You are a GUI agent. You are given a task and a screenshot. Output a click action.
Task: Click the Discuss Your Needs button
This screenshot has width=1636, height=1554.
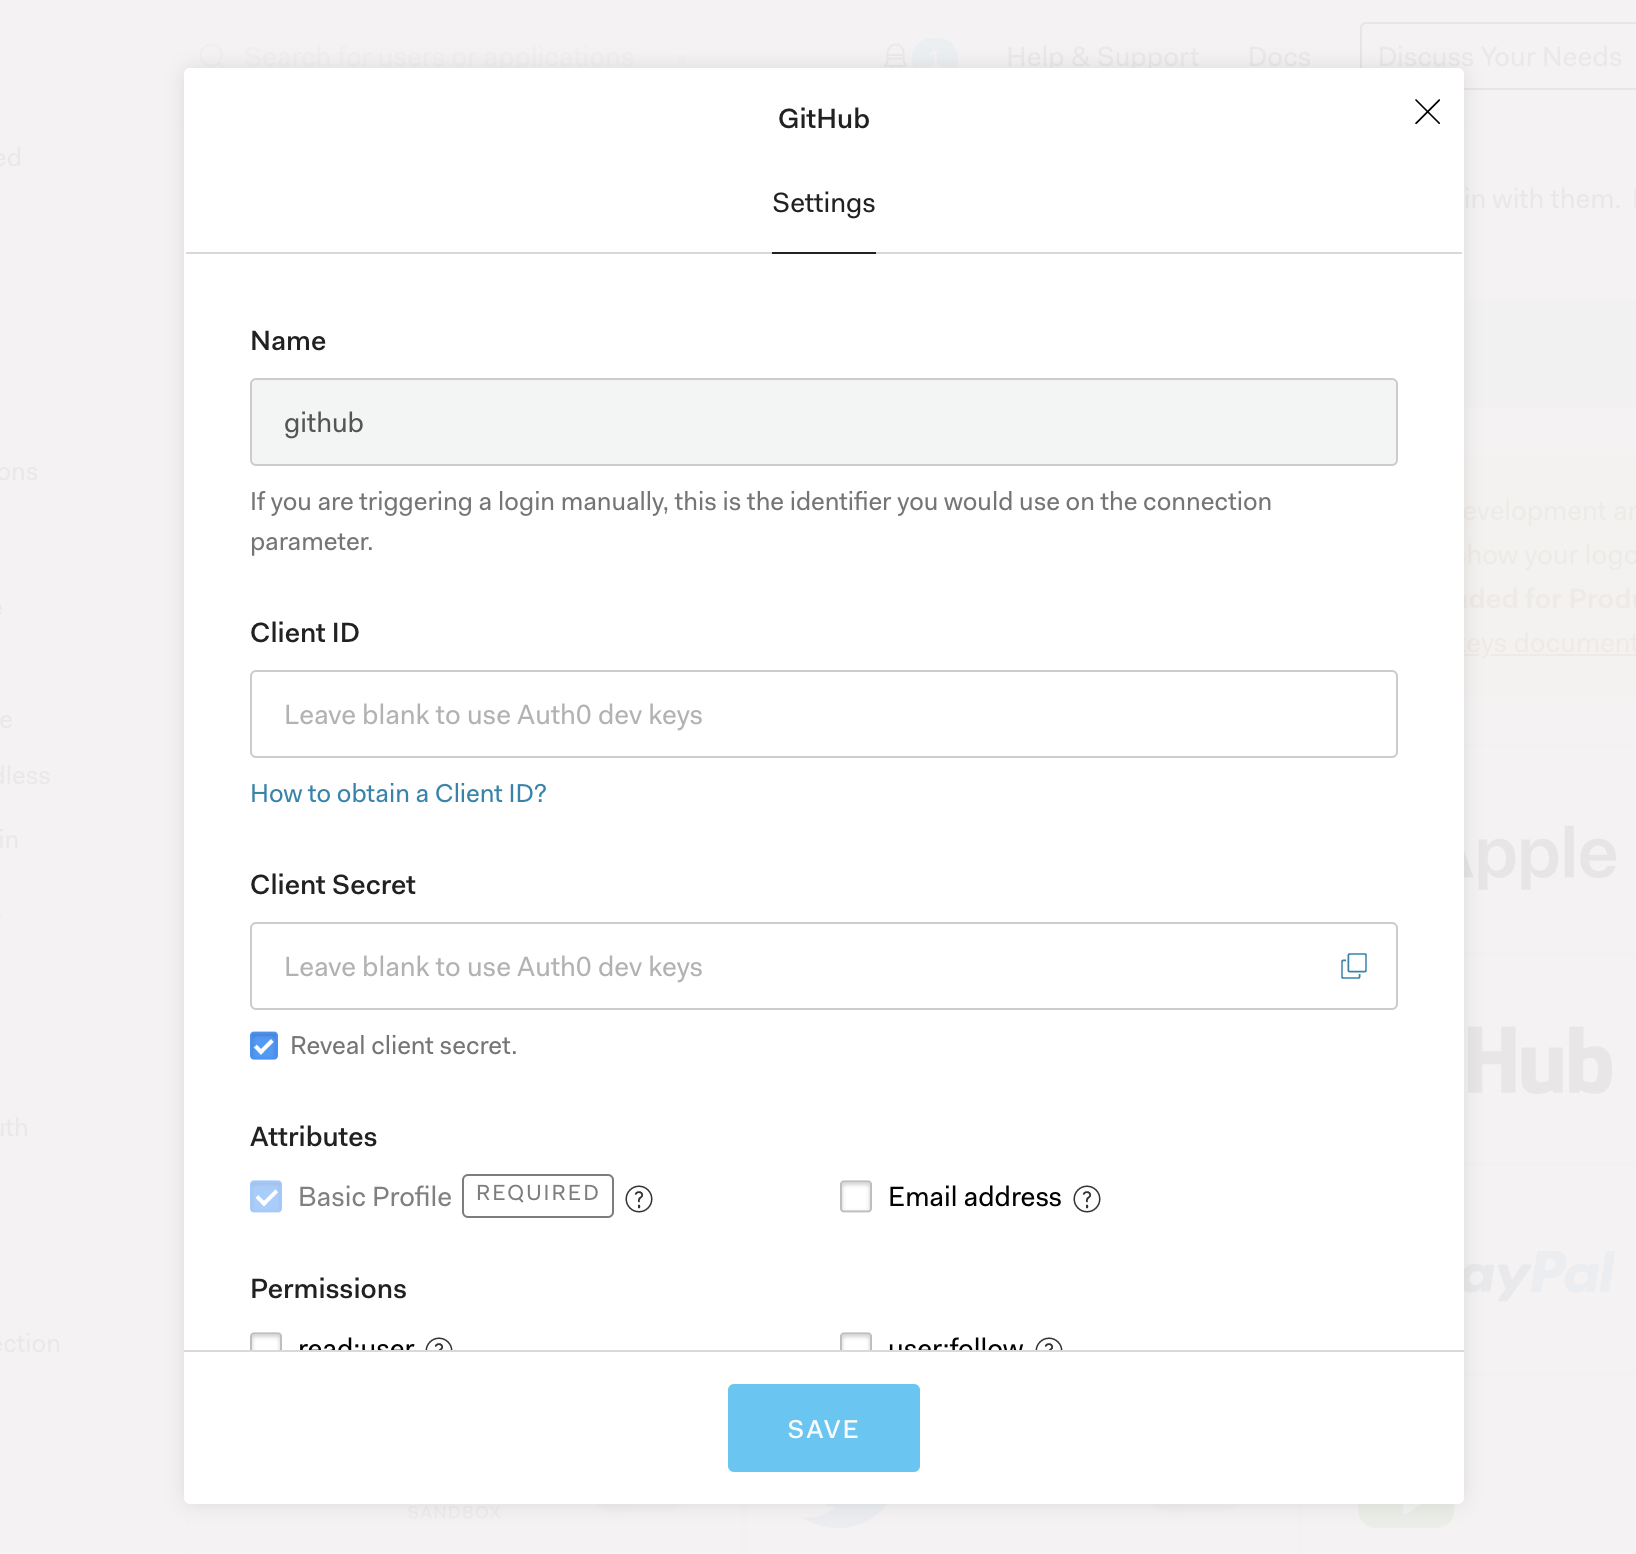[x=1499, y=56]
